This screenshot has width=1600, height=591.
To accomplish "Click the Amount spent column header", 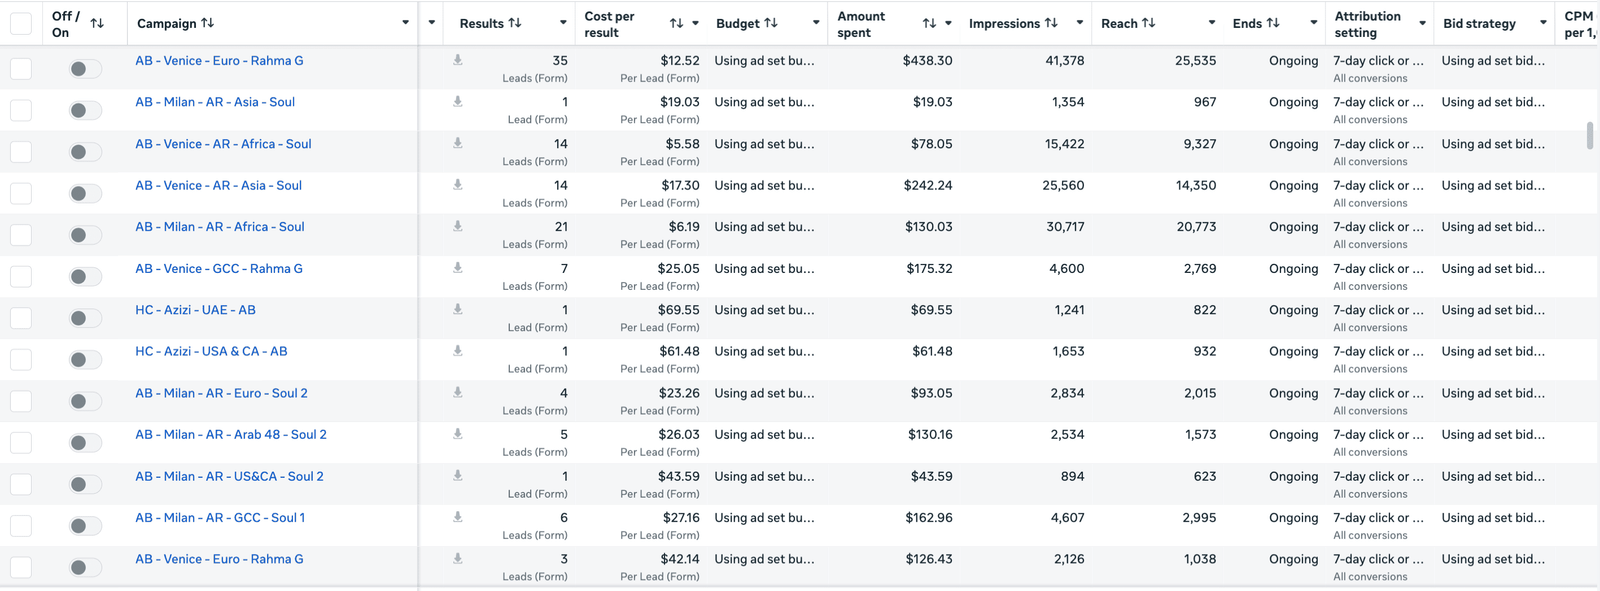I will click(x=861, y=24).
